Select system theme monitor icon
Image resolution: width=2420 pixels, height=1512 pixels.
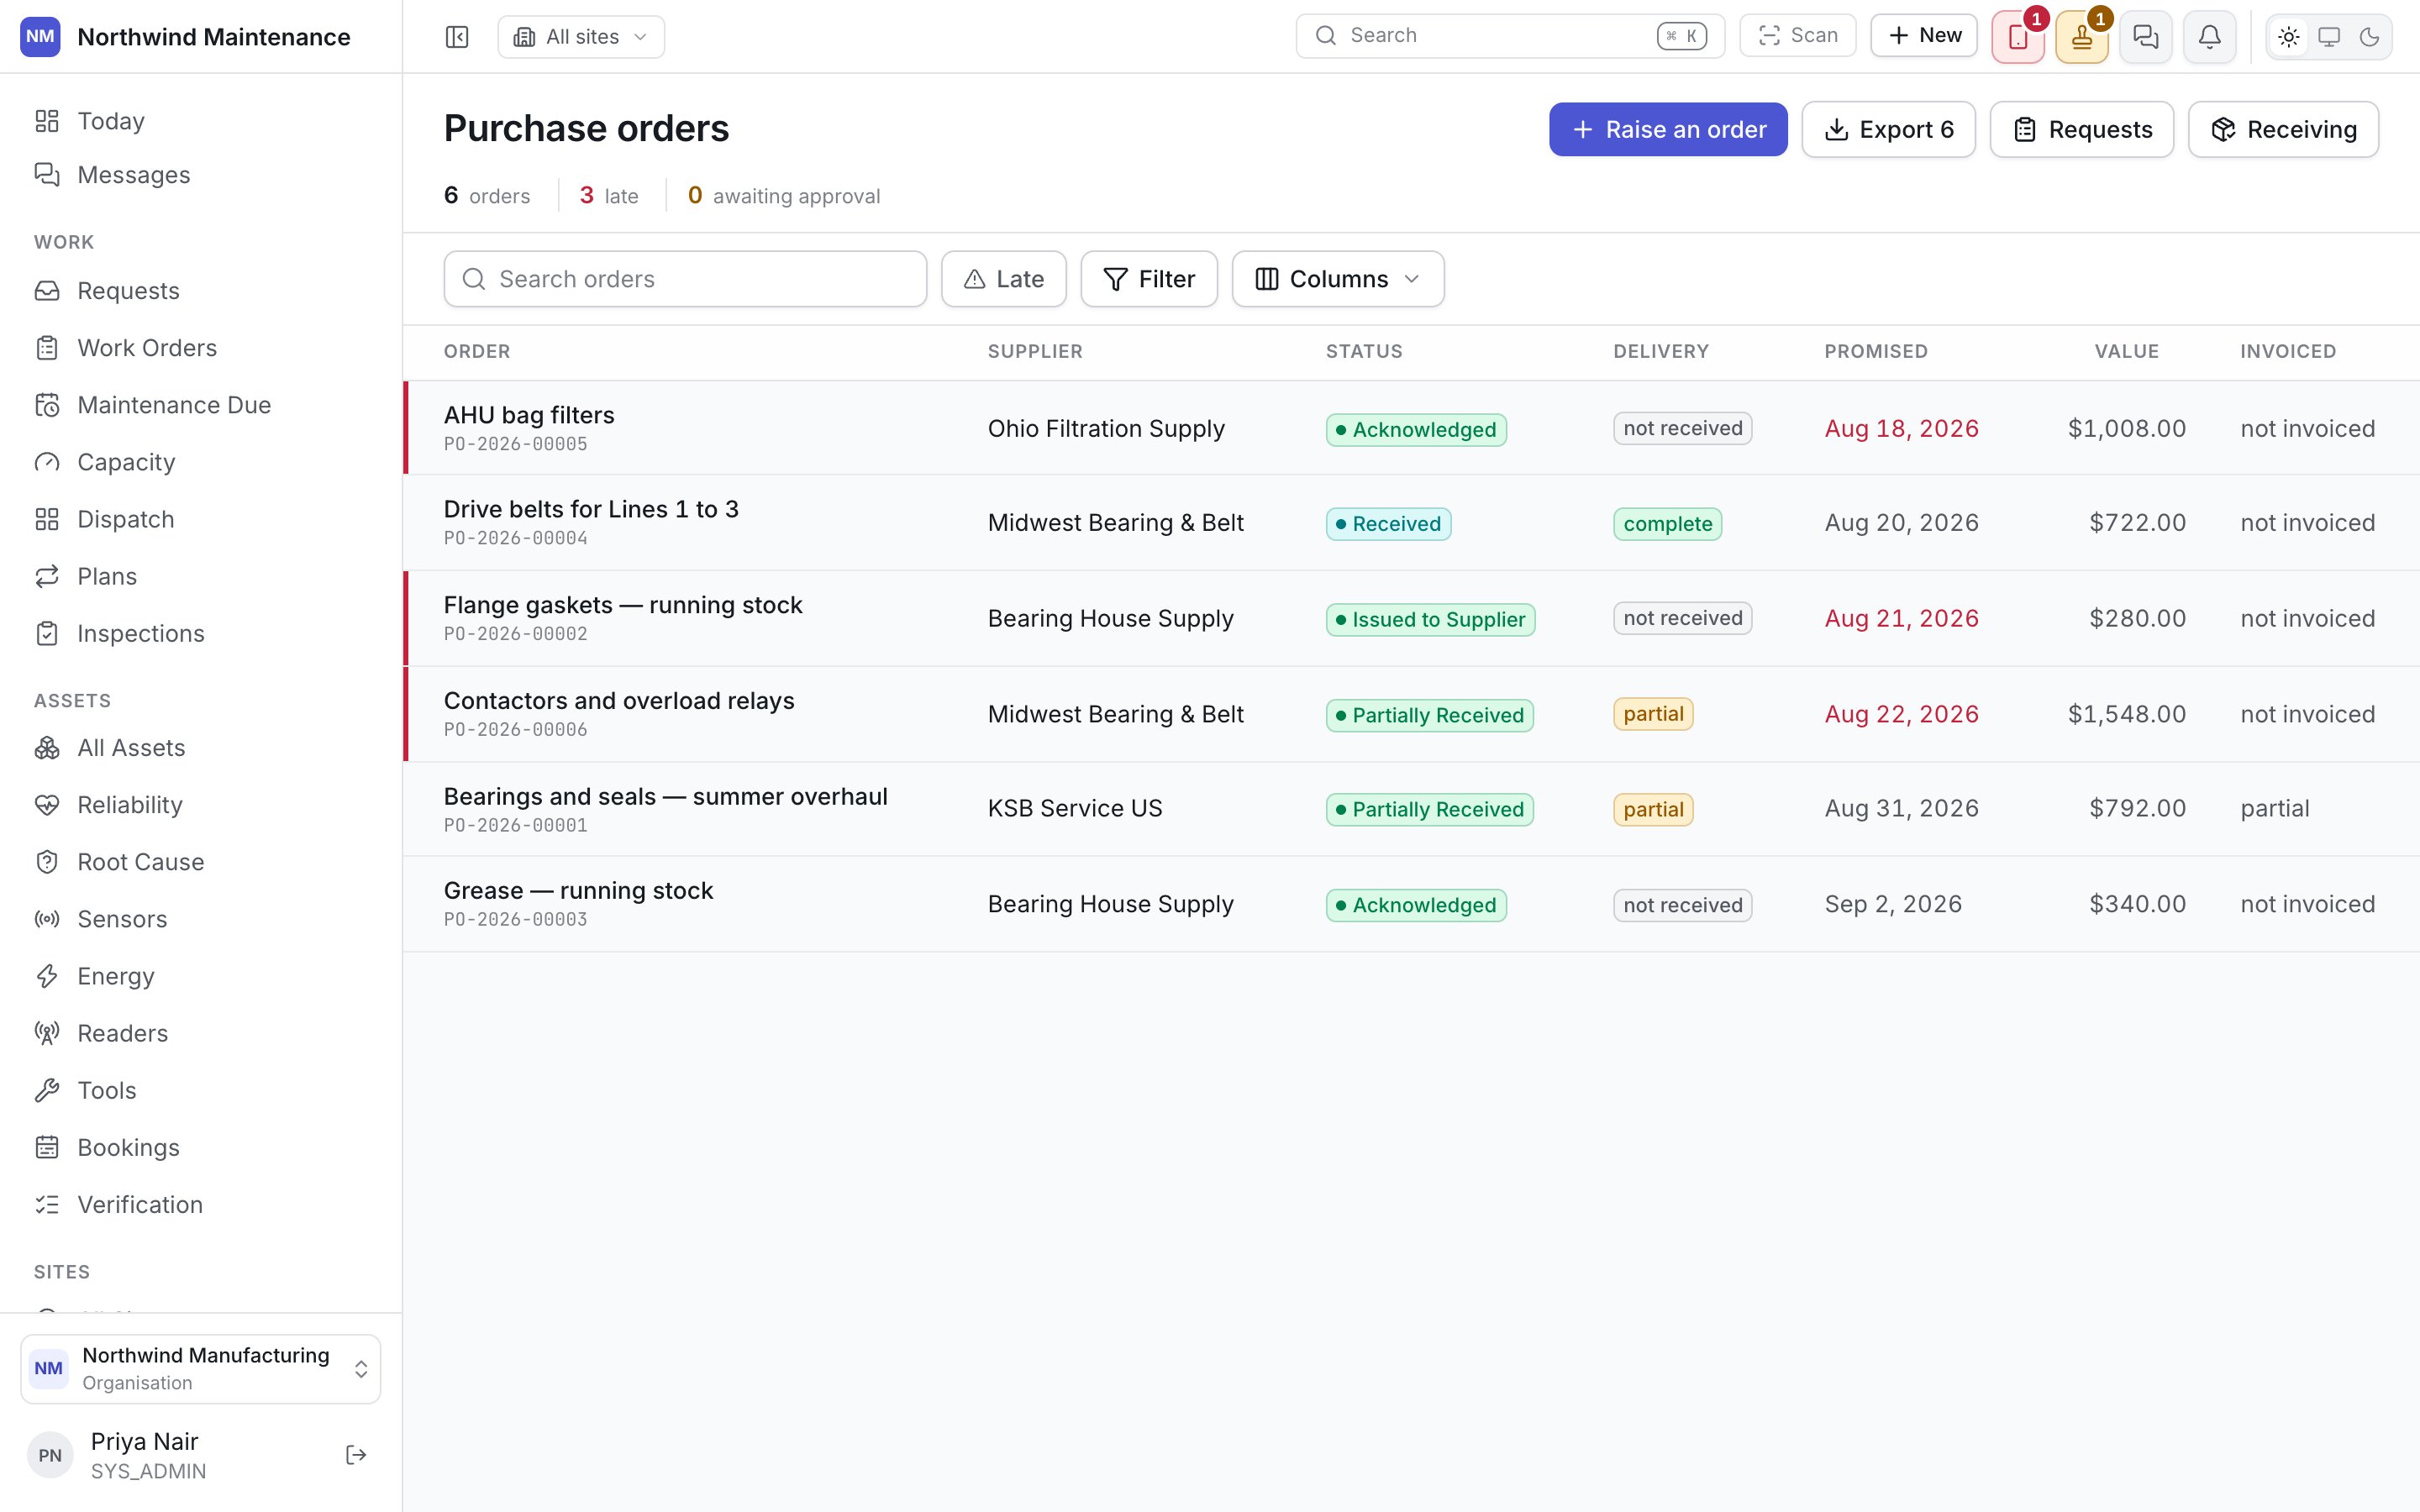[x=2329, y=37]
